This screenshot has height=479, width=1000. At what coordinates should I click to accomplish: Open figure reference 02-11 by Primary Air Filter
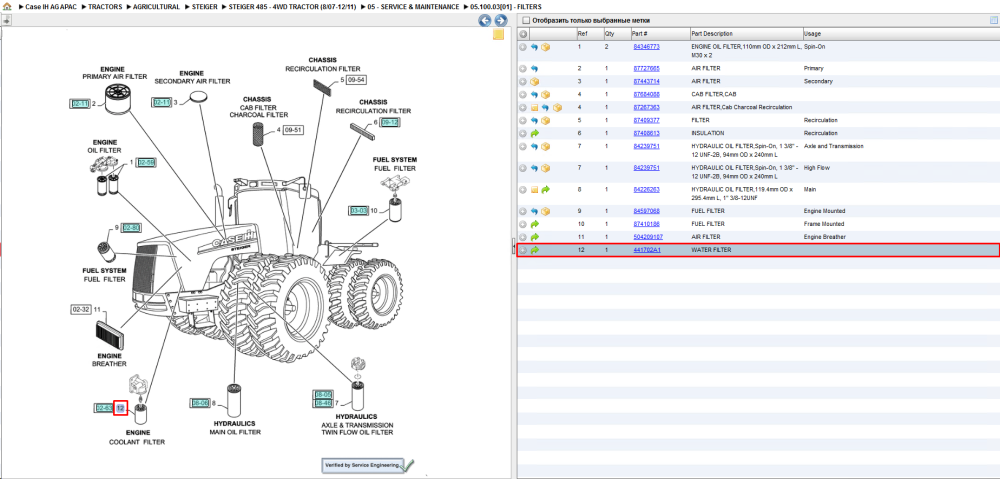(x=80, y=103)
